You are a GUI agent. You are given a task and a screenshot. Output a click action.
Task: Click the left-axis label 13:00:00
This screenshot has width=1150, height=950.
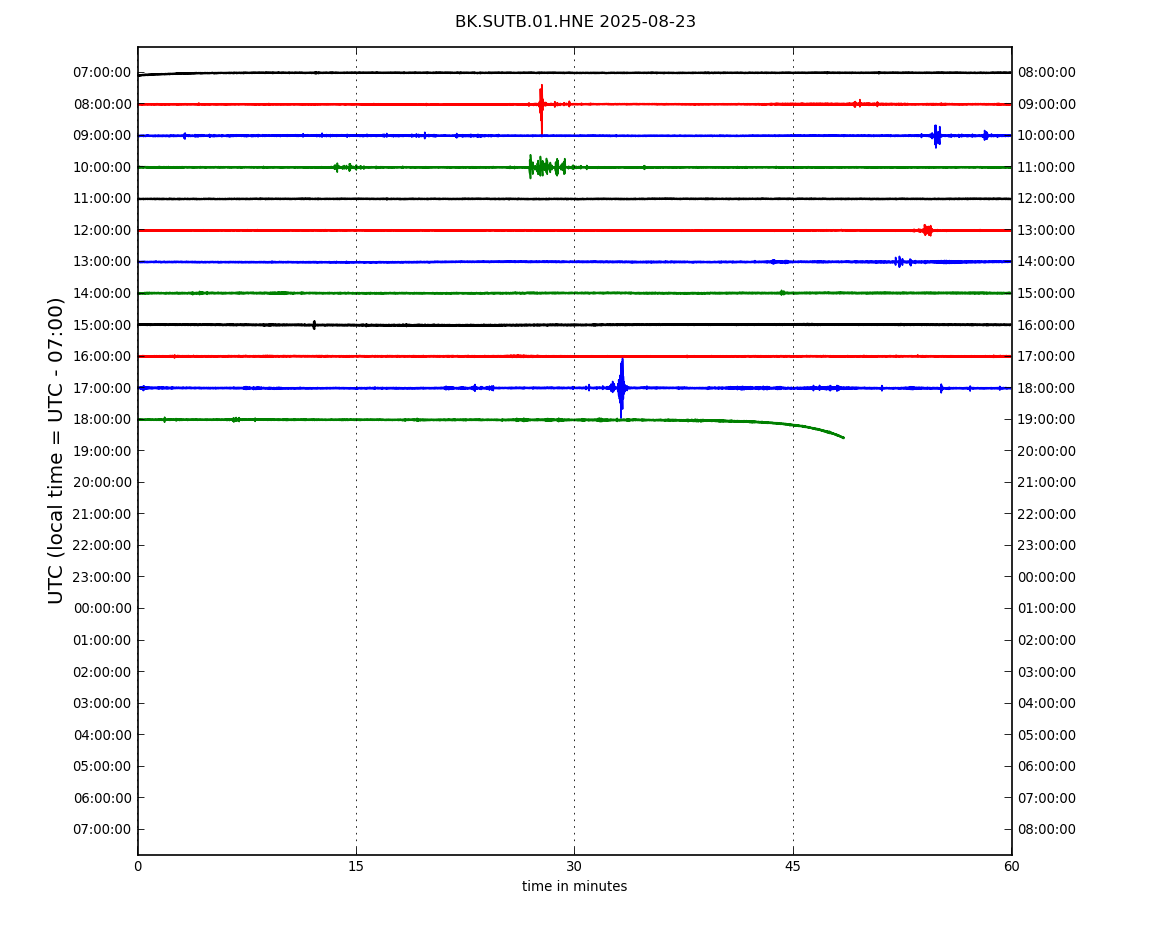coord(102,262)
